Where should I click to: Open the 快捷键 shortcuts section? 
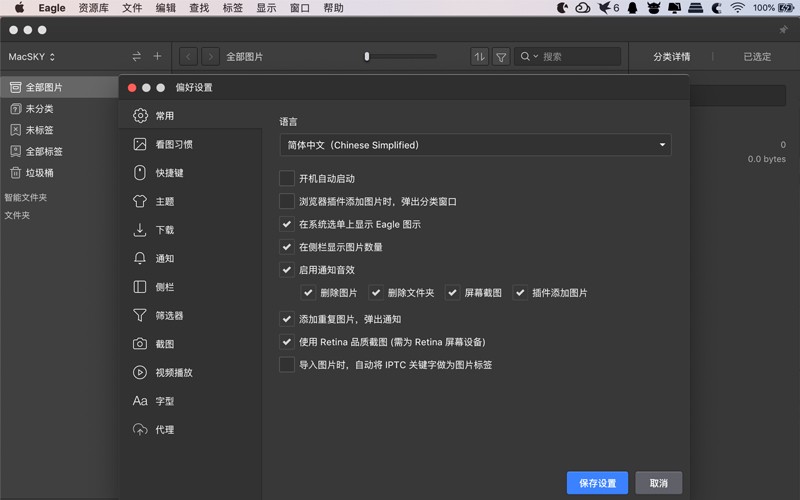pos(190,173)
